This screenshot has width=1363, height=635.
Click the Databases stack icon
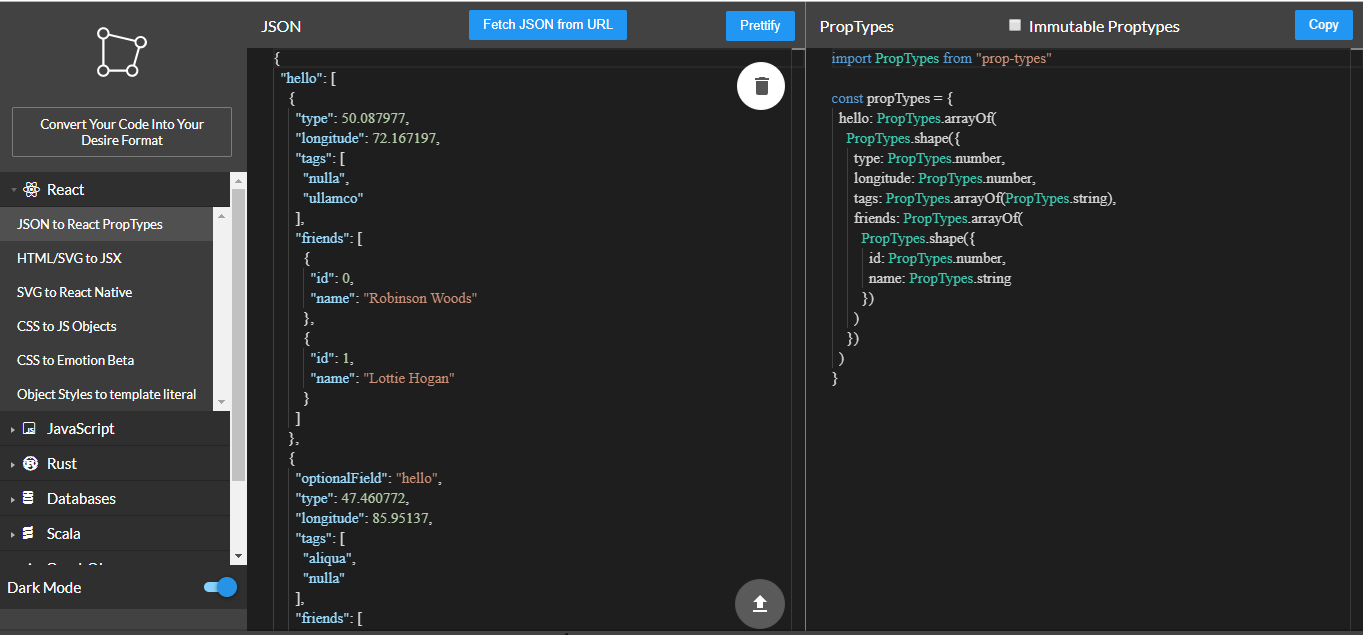[x=28, y=498]
